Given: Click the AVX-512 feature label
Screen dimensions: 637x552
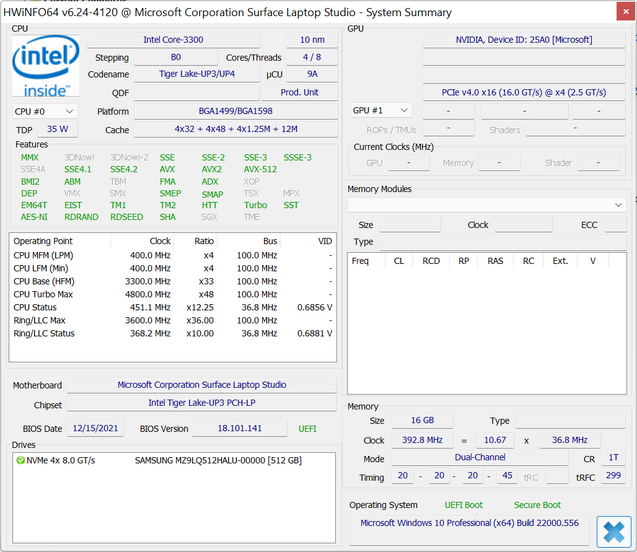Looking at the screenshot, I should point(264,170).
